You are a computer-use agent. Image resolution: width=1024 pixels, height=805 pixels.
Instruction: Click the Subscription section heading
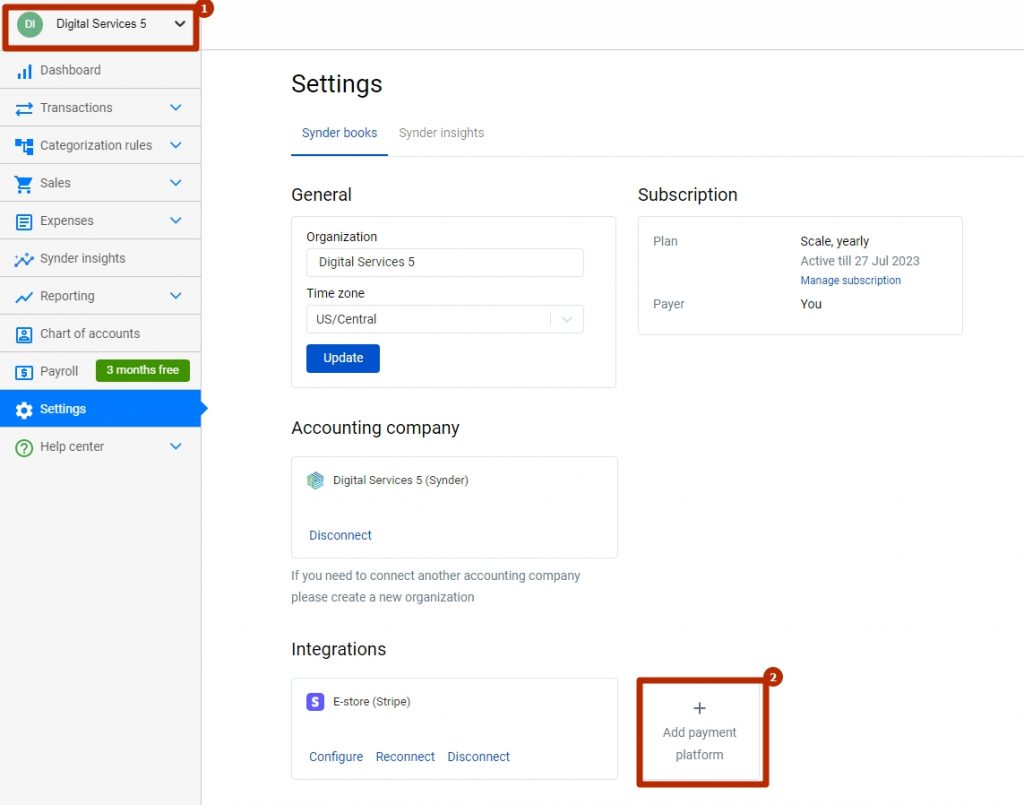point(687,195)
